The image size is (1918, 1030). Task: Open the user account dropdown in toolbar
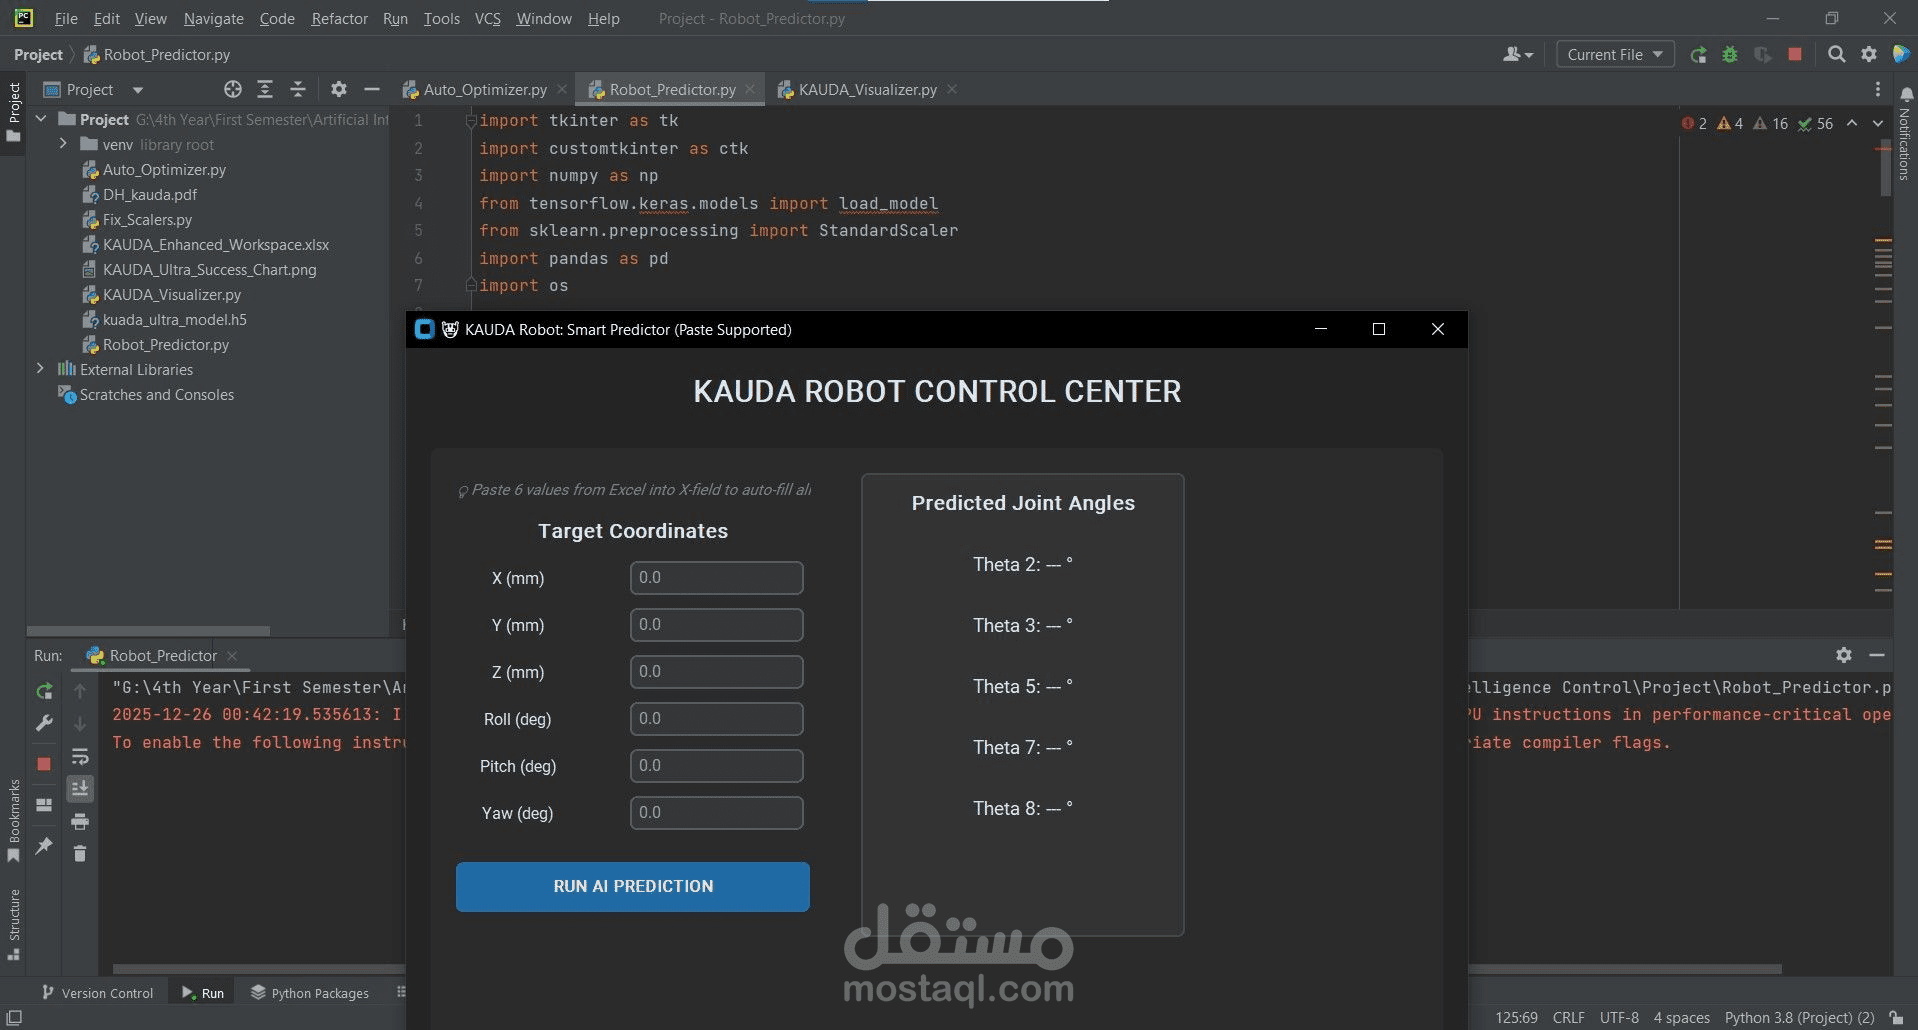pos(1517,55)
